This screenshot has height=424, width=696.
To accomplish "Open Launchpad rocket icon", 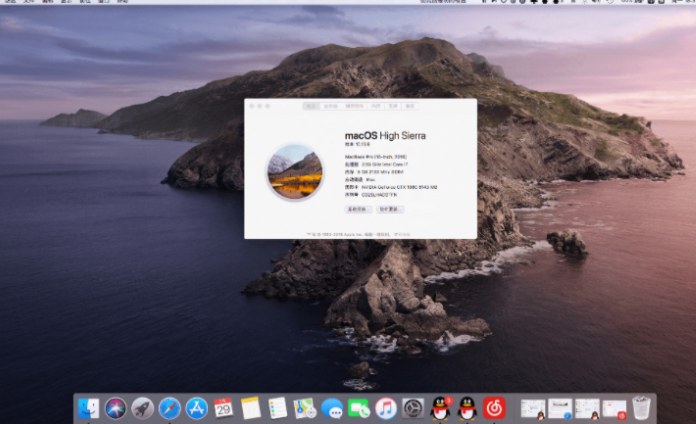I will click(x=143, y=408).
